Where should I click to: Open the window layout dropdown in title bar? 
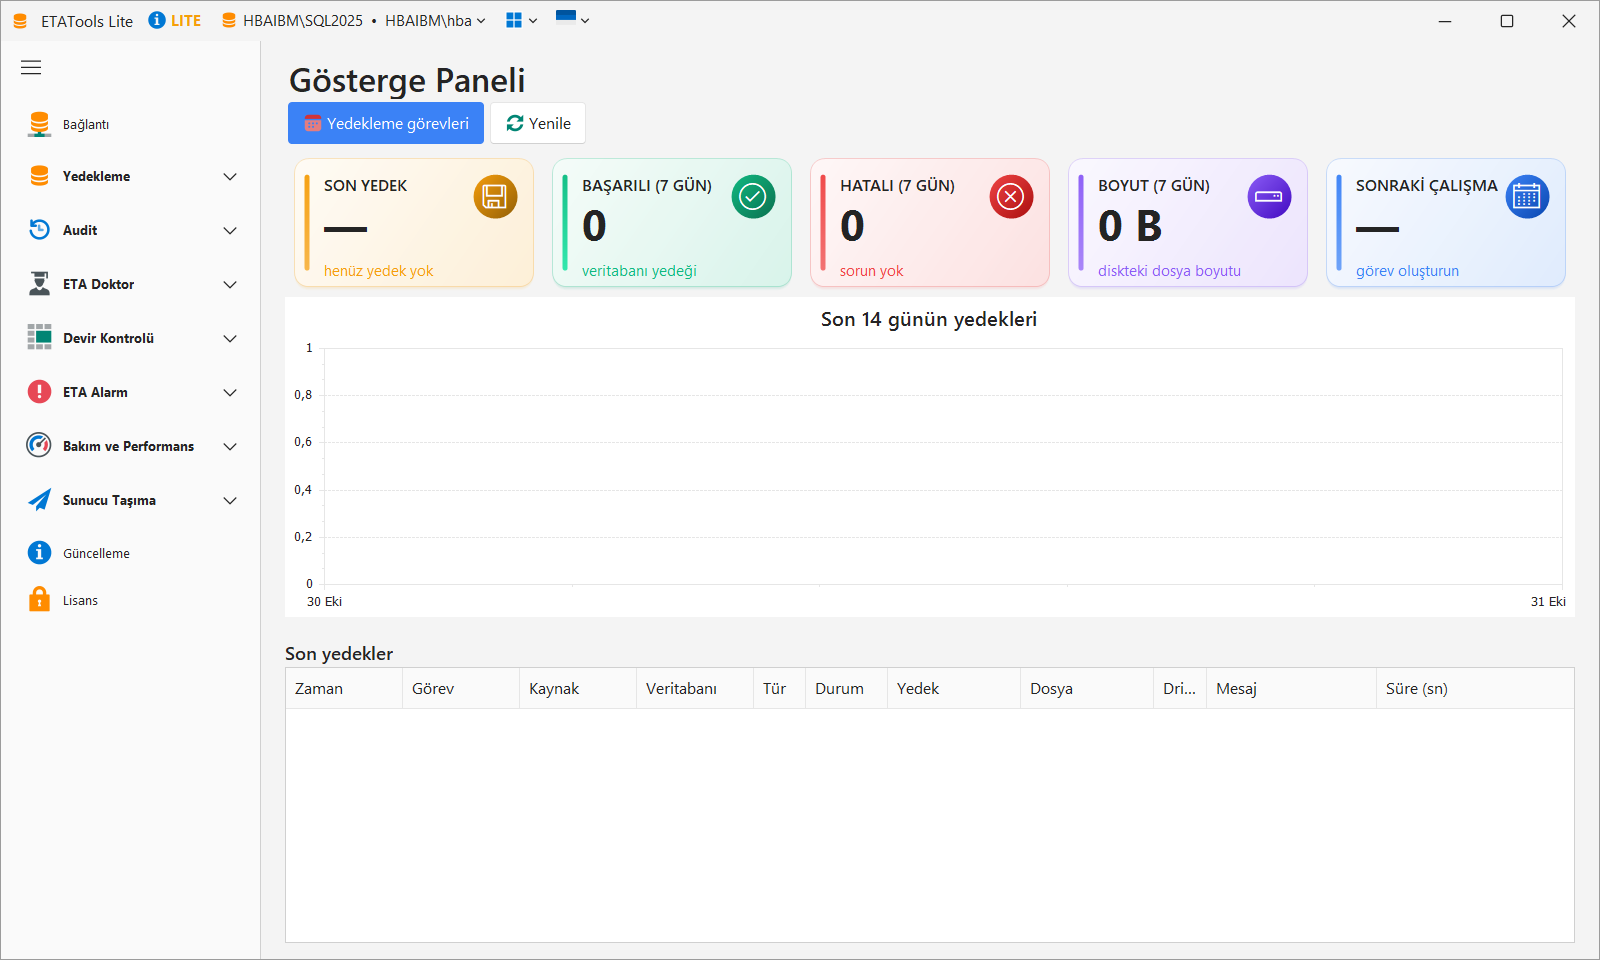[x=521, y=20]
